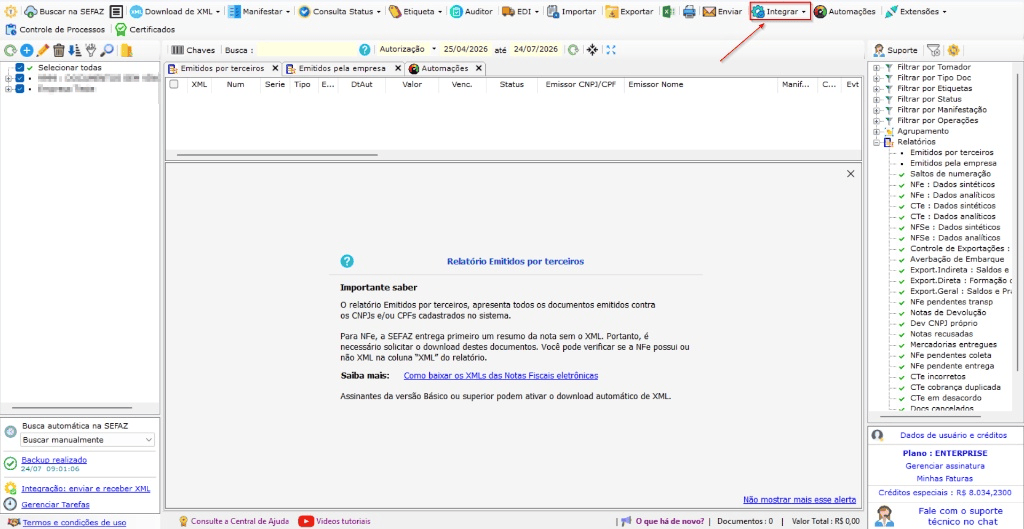1024x529 pixels.
Task: Click the Excel export icon
Action: tap(669, 12)
